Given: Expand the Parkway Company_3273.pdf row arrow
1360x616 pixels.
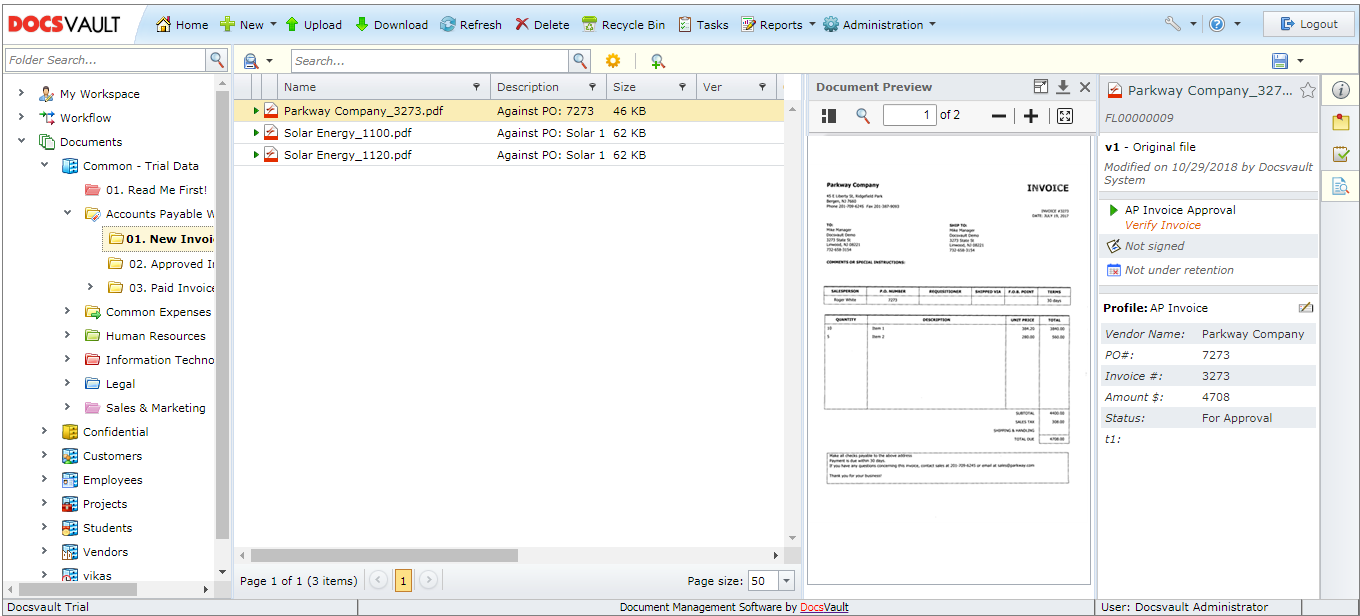Looking at the screenshot, I should 255,111.
